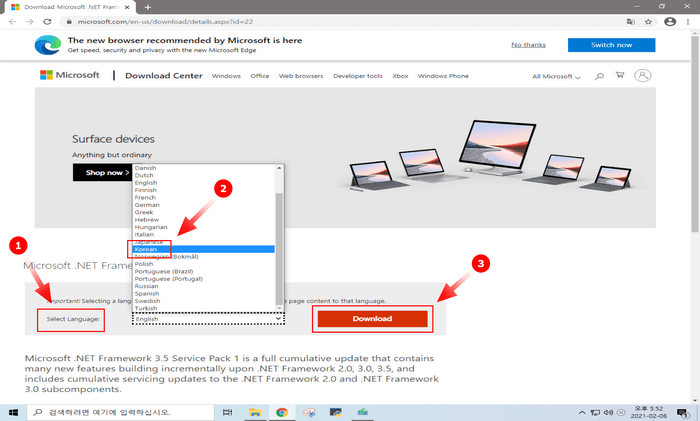This screenshot has width=700, height=421.
Task: Open File Explorer from taskbar
Action: point(254,413)
